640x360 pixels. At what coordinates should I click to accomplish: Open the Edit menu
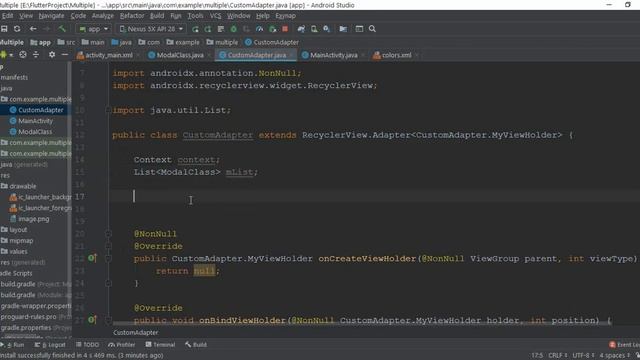click(7, 16)
